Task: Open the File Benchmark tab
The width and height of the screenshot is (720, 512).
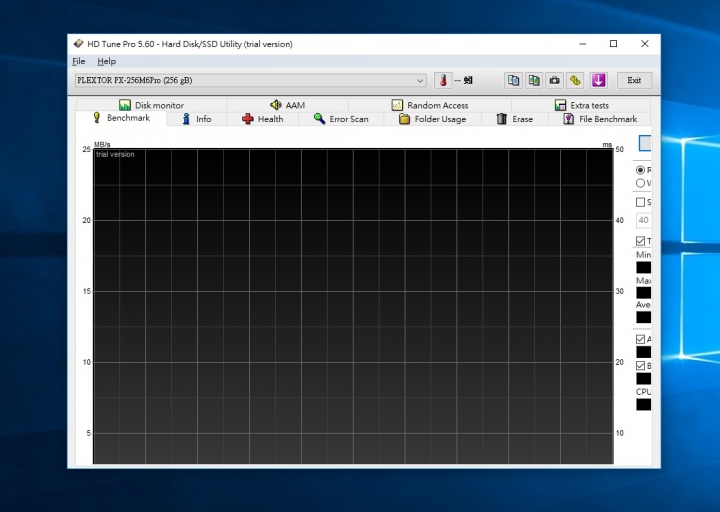Action: (600, 119)
